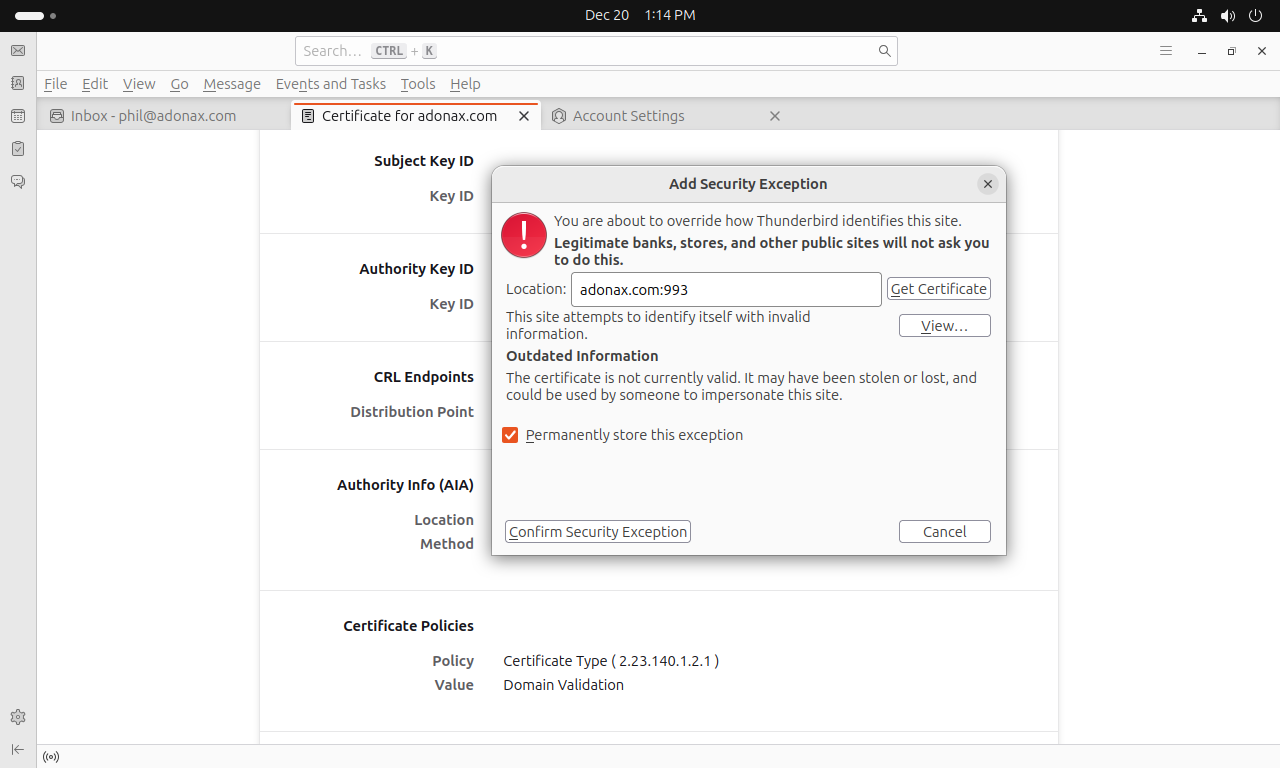Open the Mail space icon in sidebar

coord(18,51)
